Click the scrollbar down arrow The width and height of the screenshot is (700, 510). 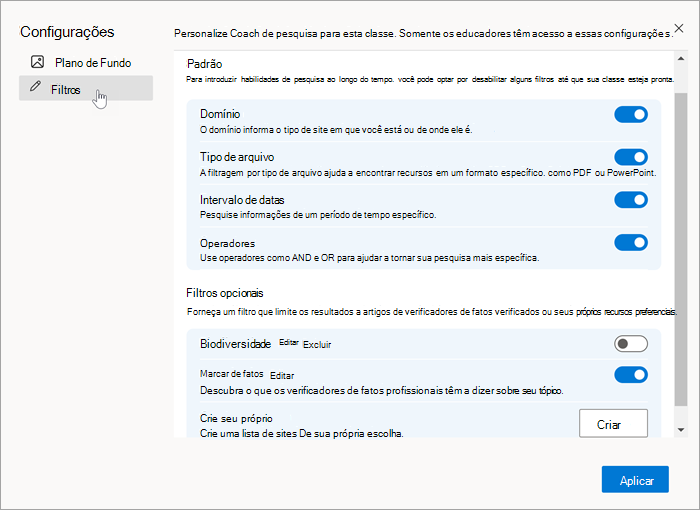coord(681,430)
